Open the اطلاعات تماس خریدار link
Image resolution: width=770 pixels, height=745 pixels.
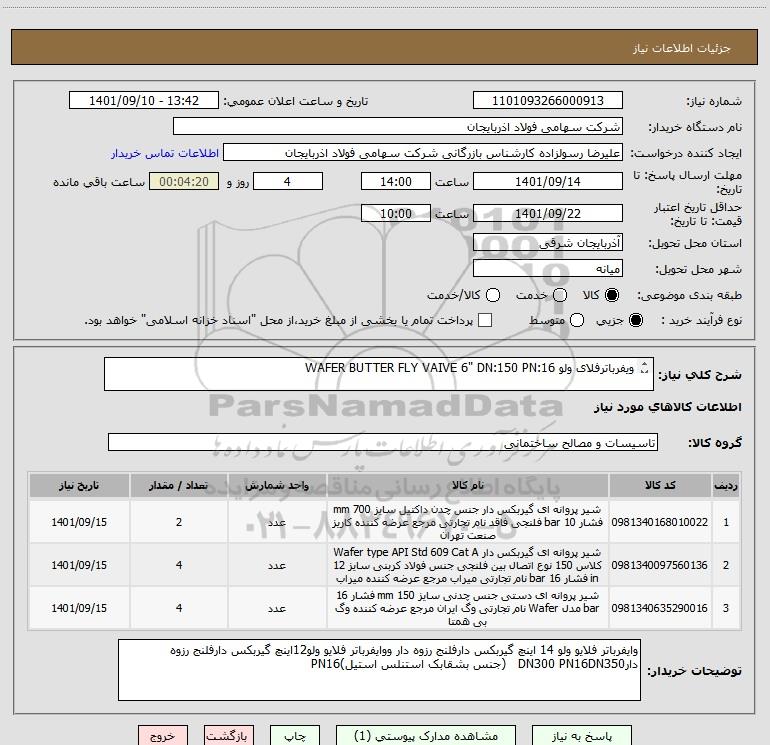coord(165,153)
